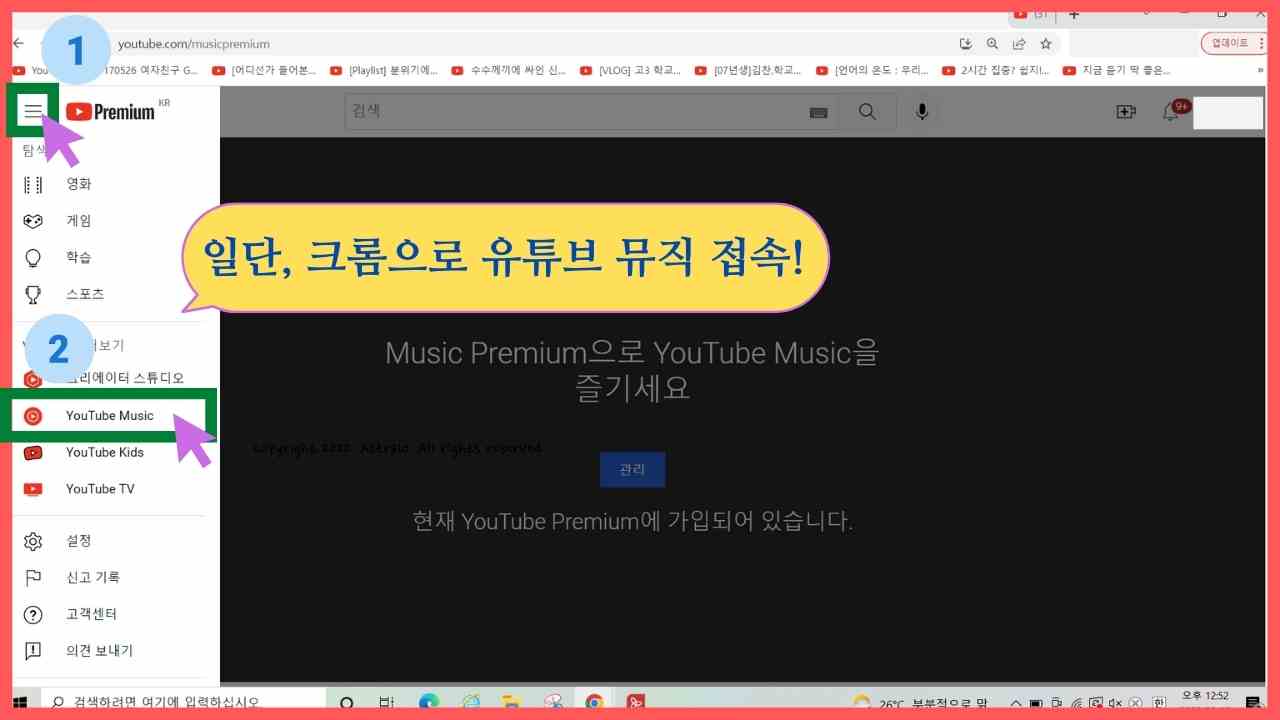Open bookmark '수수께끼에 싸인 신...'

[x=509, y=70]
